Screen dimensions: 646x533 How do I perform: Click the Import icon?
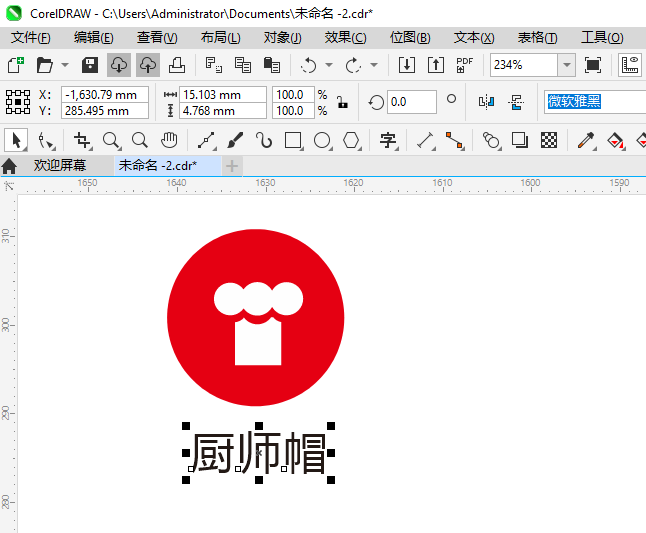[407, 65]
